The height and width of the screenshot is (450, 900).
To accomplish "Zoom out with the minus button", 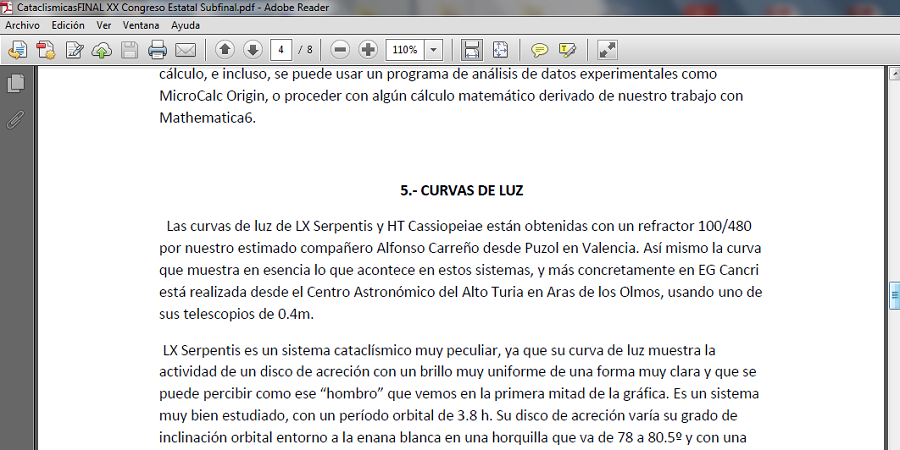I will click(340, 50).
